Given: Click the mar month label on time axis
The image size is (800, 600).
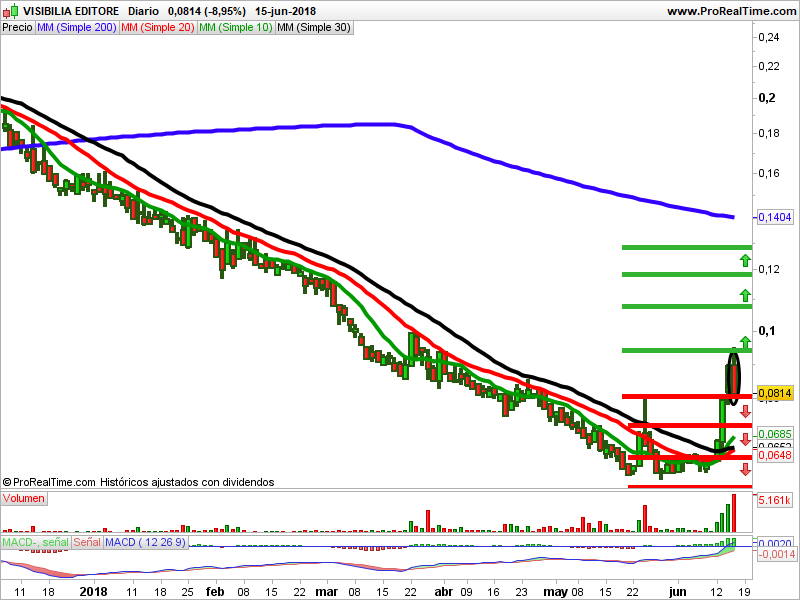Looking at the screenshot, I should [327, 592].
